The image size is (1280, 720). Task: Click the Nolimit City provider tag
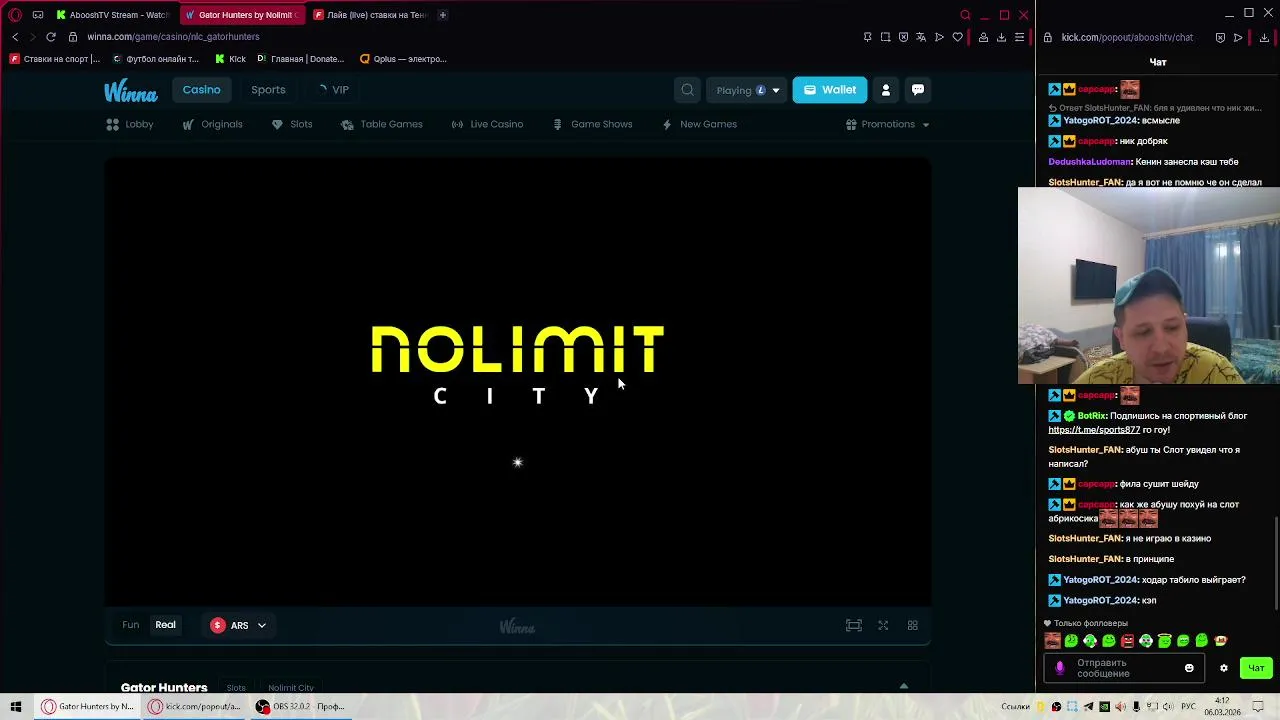(x=291, y=688)
